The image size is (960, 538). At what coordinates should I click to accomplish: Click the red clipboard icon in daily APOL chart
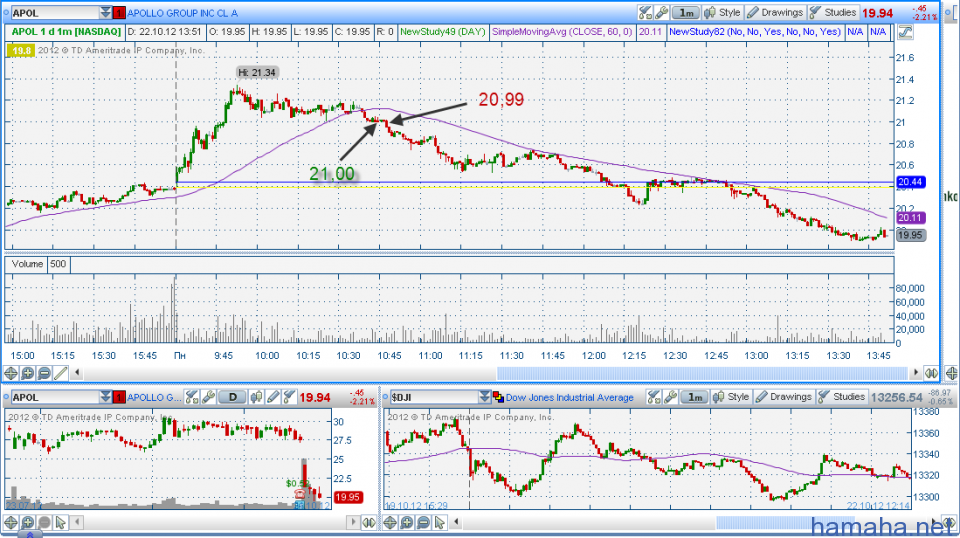[119, 397]
